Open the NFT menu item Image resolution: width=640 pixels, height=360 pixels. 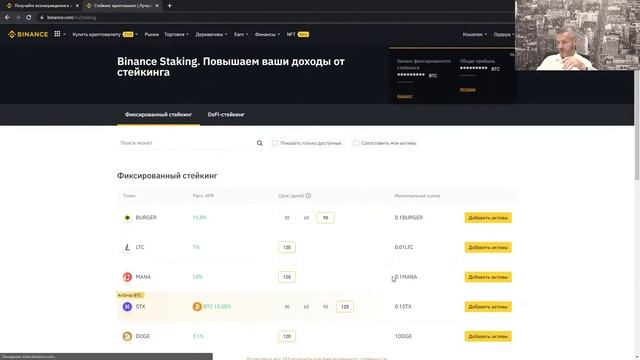[298, 34]
